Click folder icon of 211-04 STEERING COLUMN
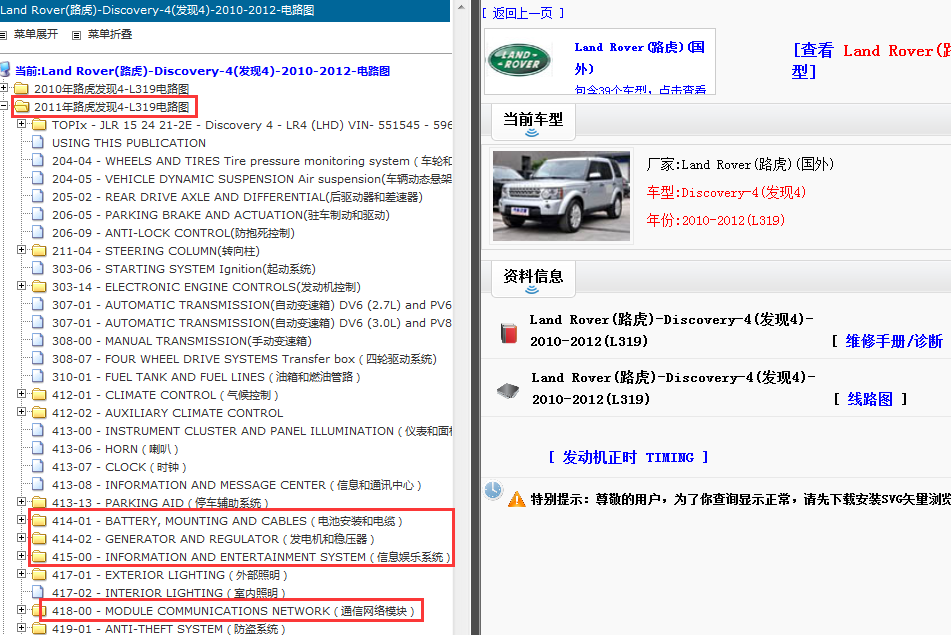 [39, 250]
